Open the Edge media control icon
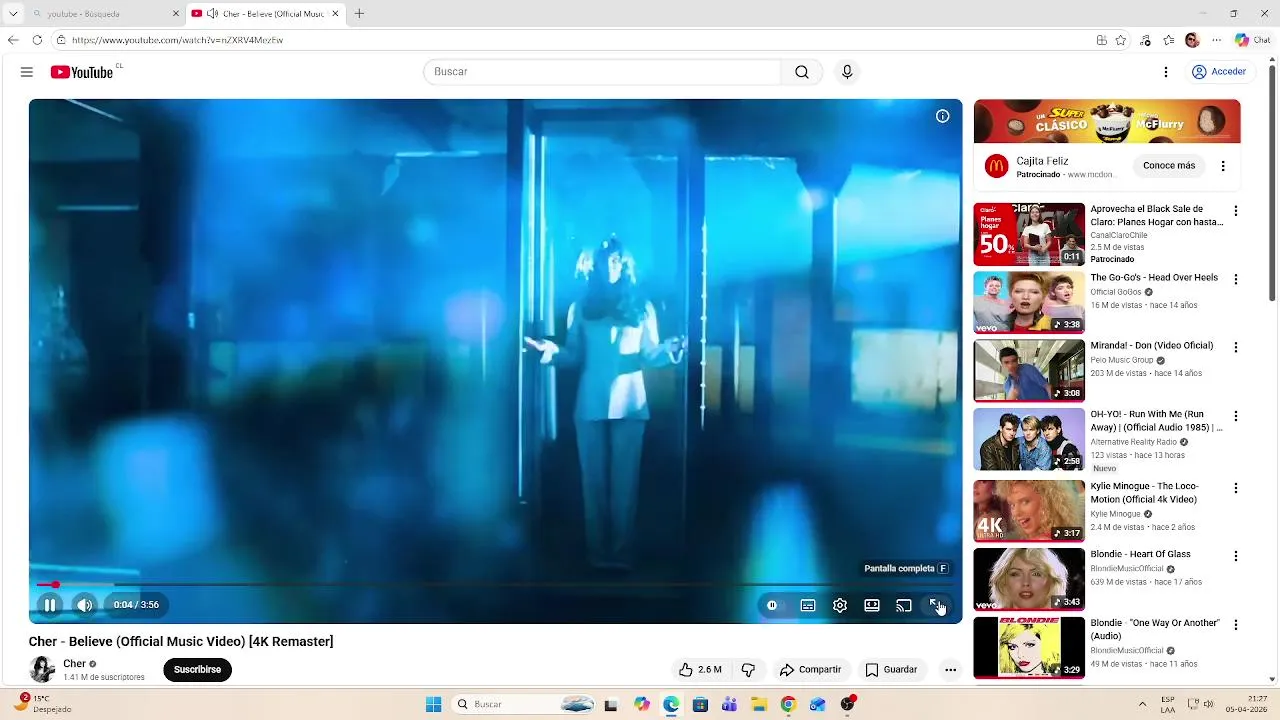This screenshot has height=720, width=1280. point(1145,40)
